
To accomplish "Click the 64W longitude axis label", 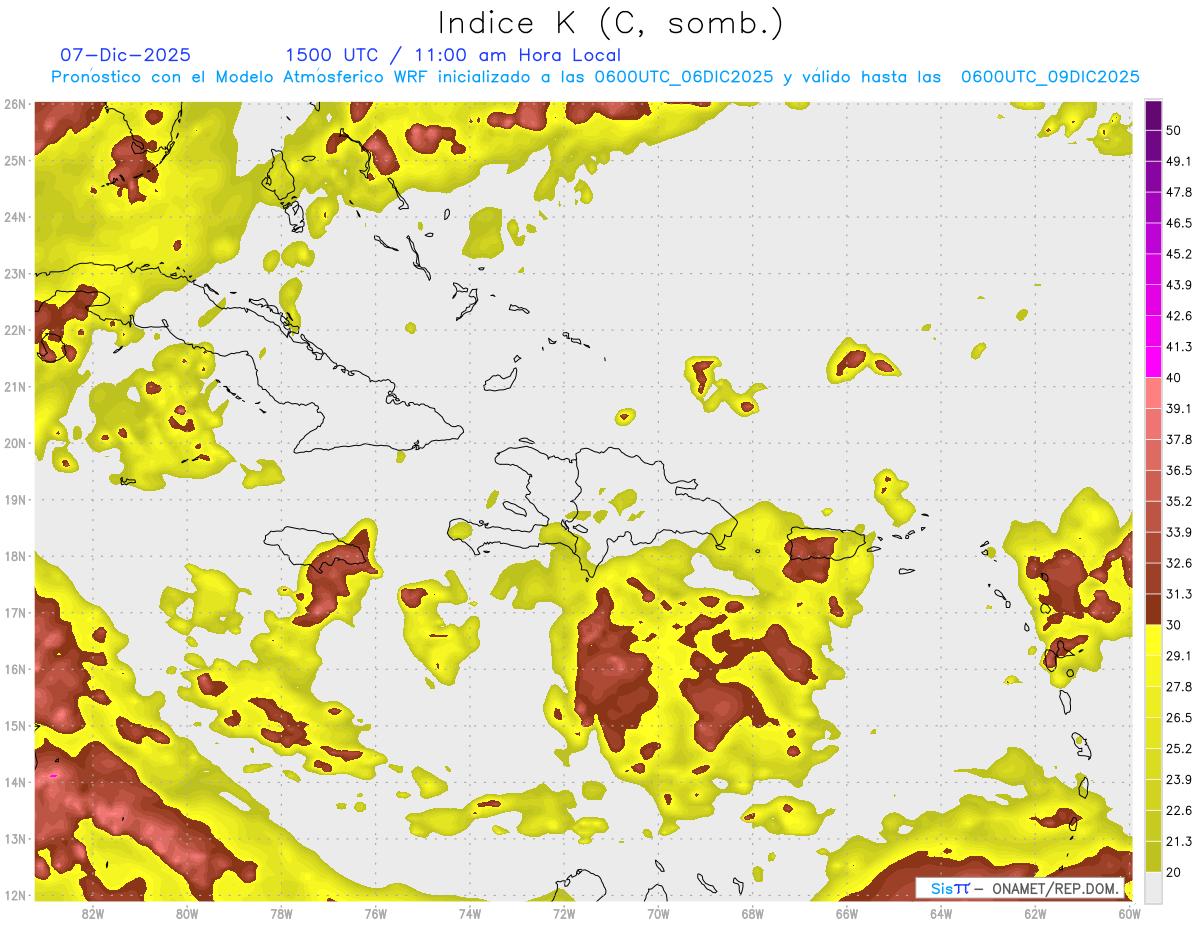I will click(x=940, y=913).
